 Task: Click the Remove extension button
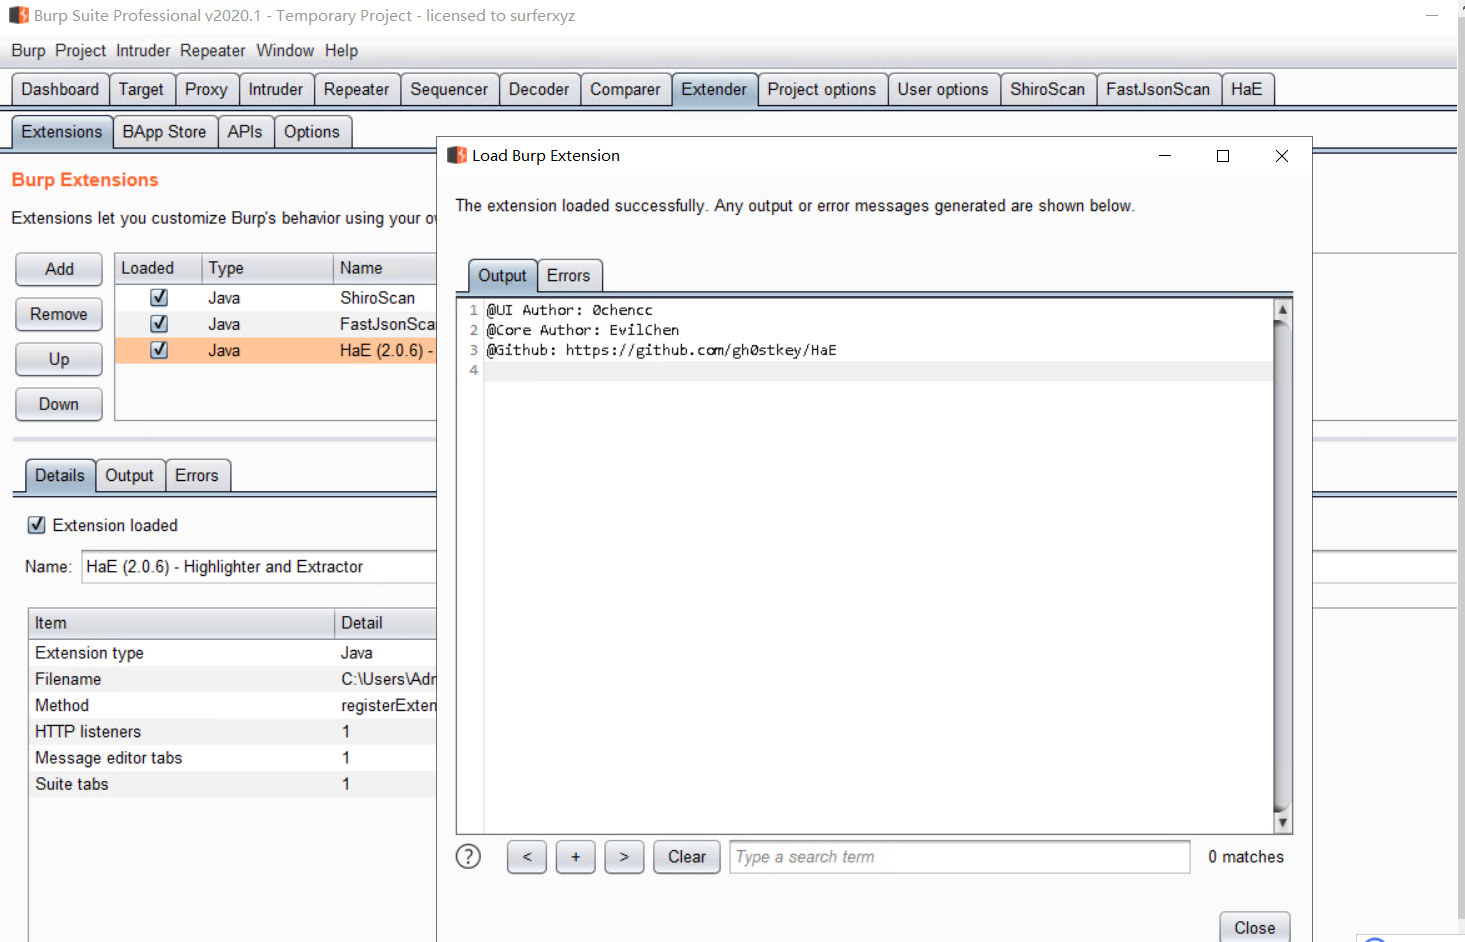click(x=59, y=314)
